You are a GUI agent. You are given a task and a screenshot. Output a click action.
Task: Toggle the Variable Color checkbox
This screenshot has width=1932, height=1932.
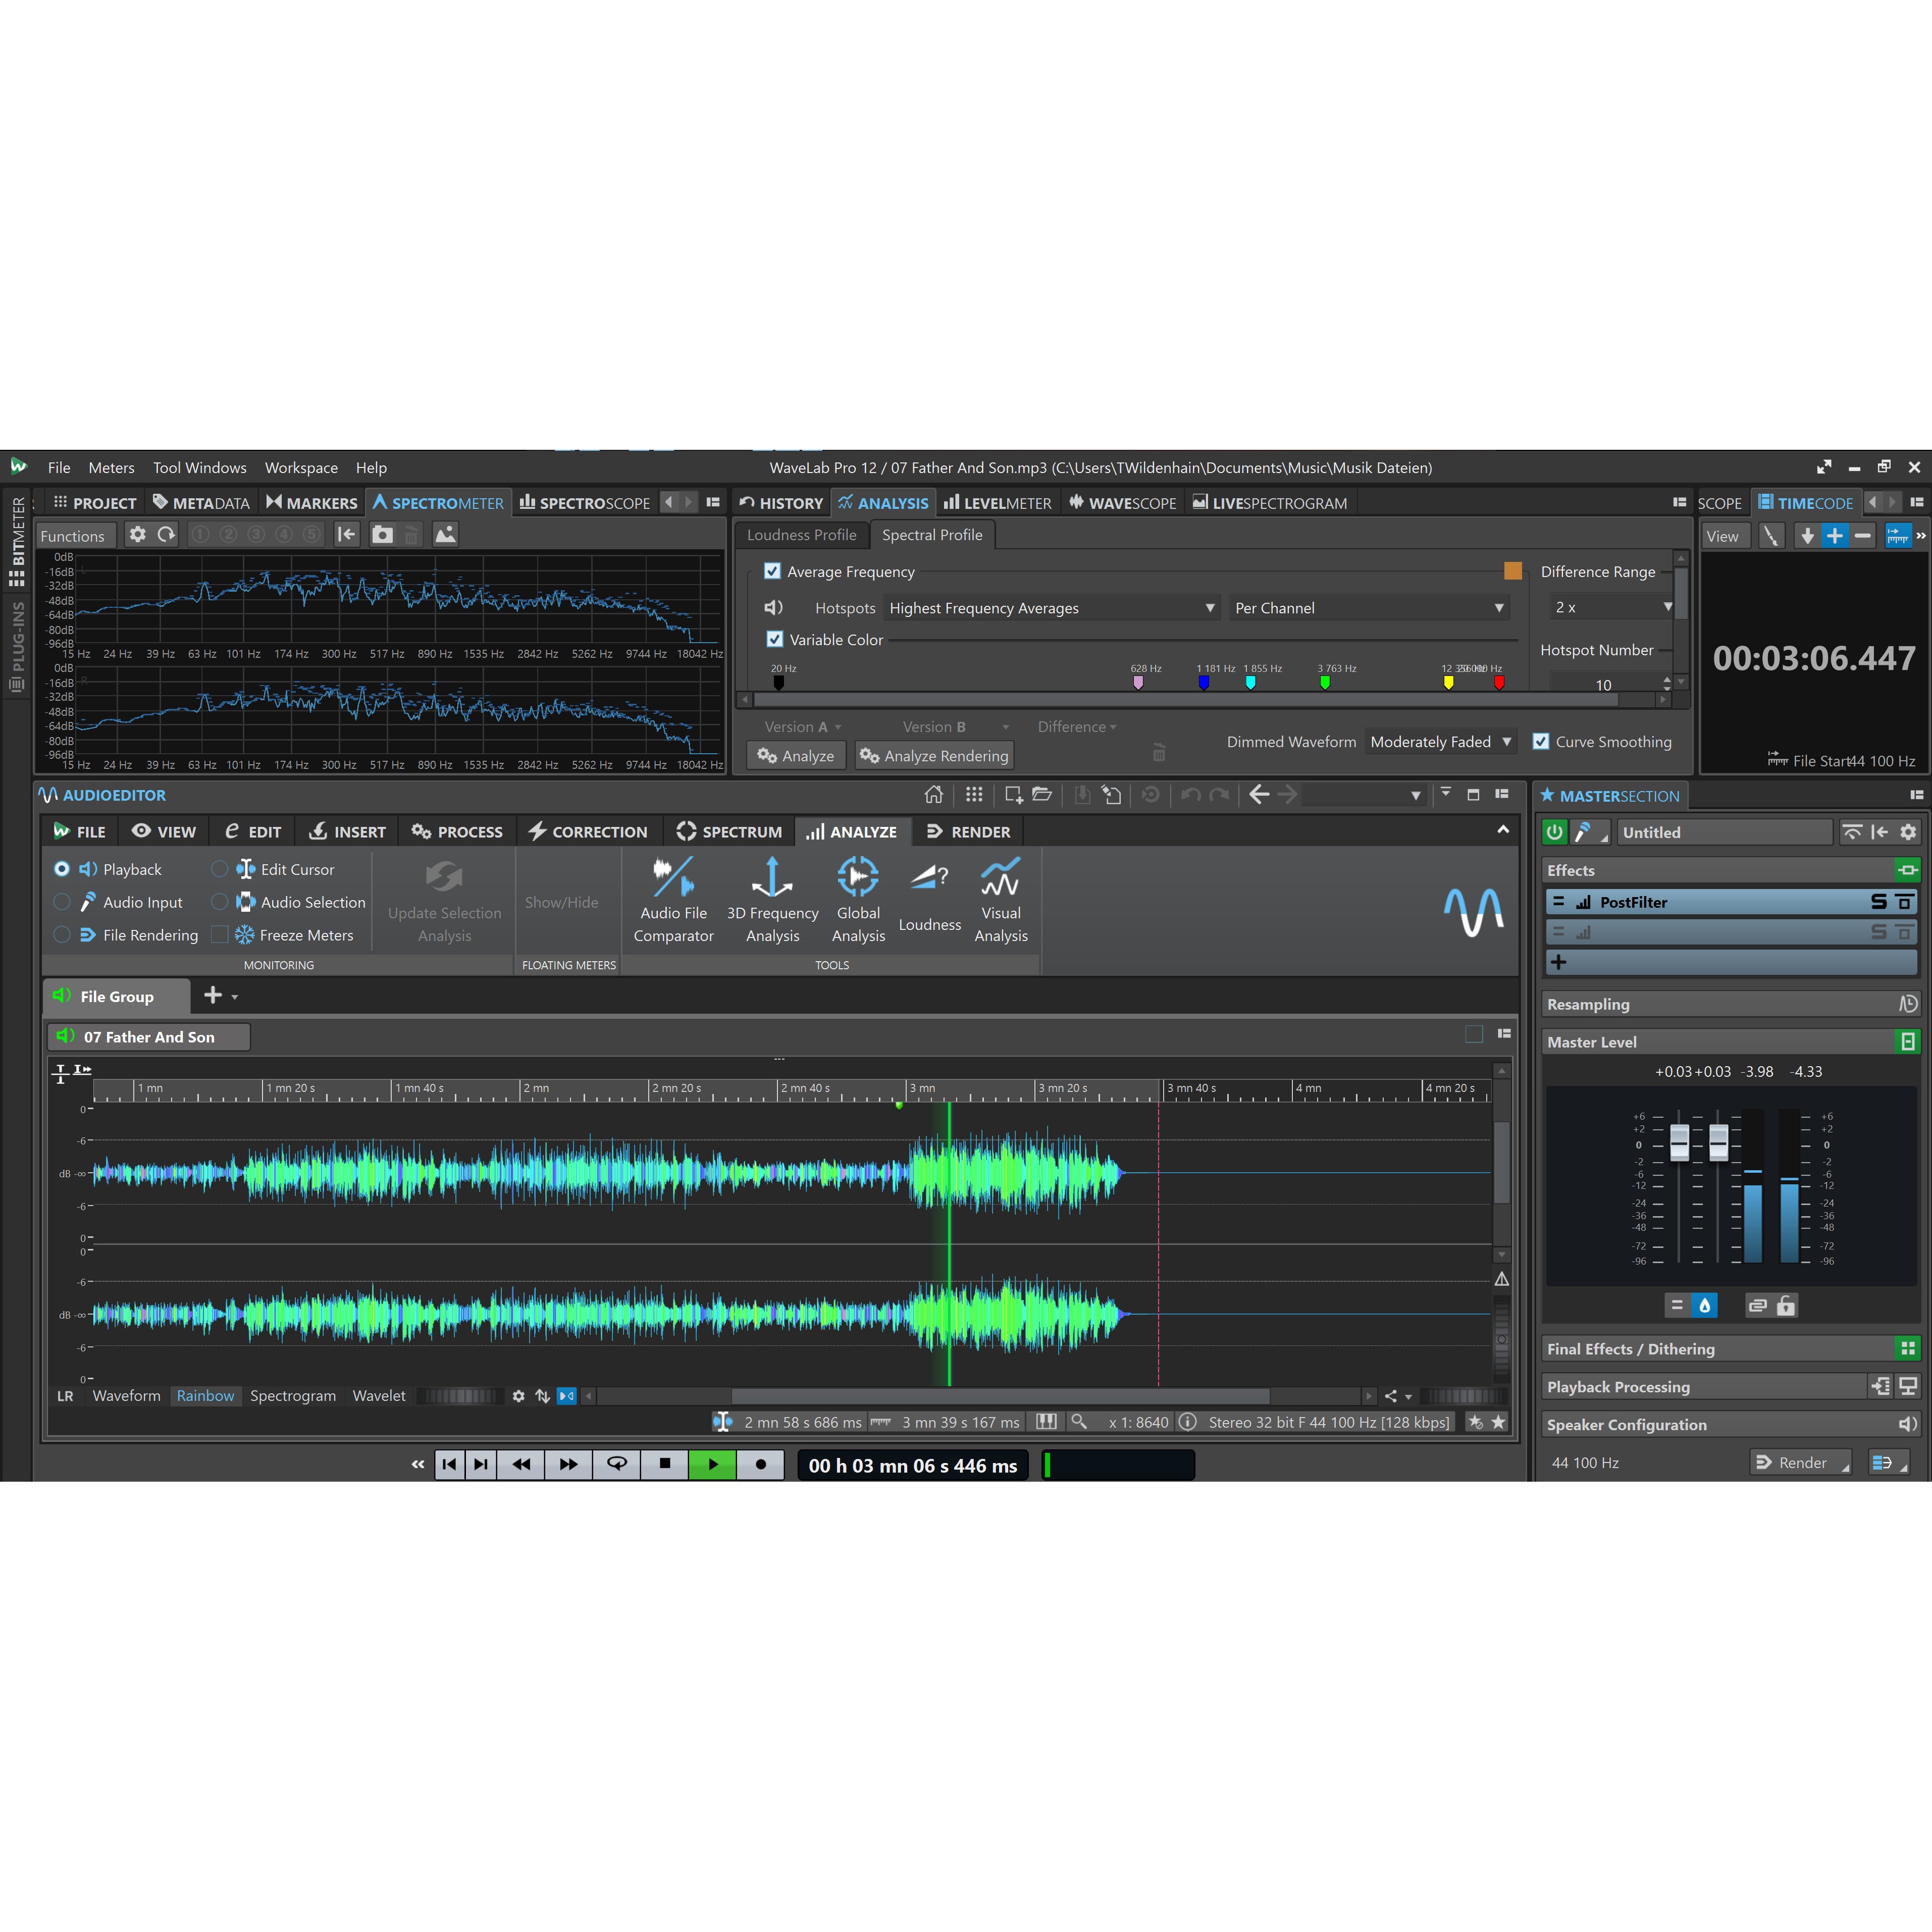click(x=774, y=639)
